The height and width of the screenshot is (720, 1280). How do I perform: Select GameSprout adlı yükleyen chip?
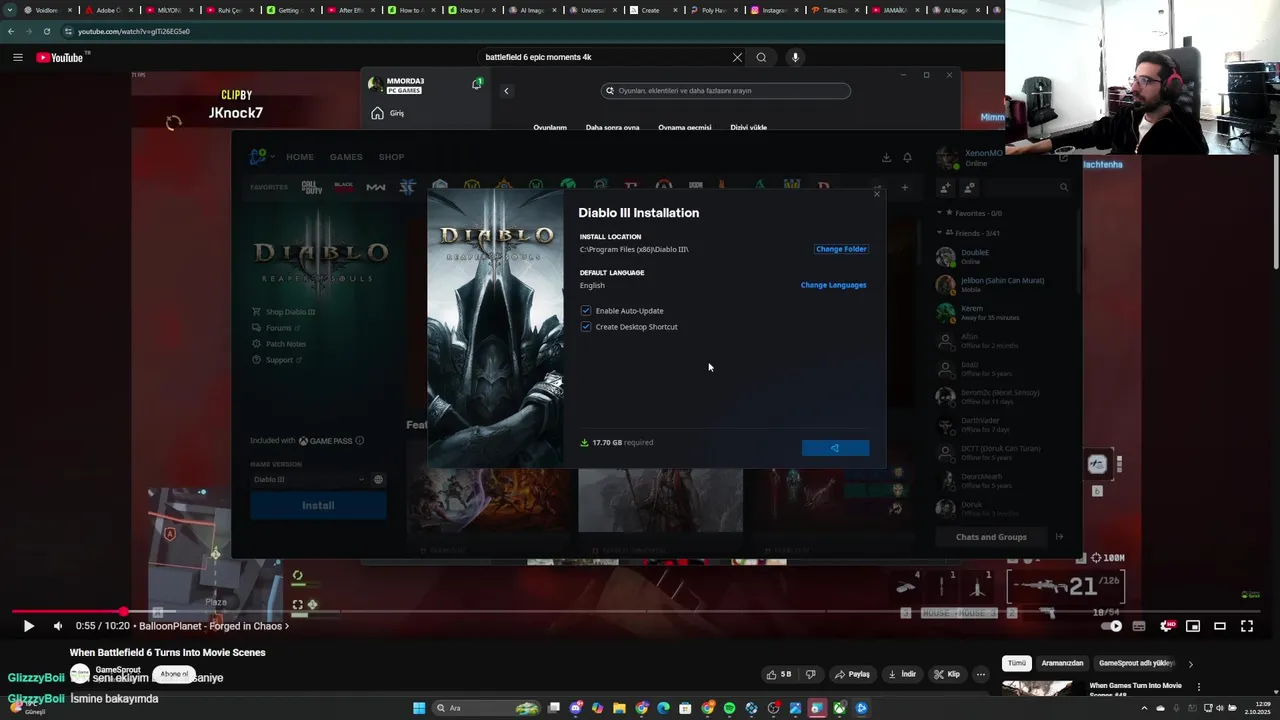click(1137, 663)
